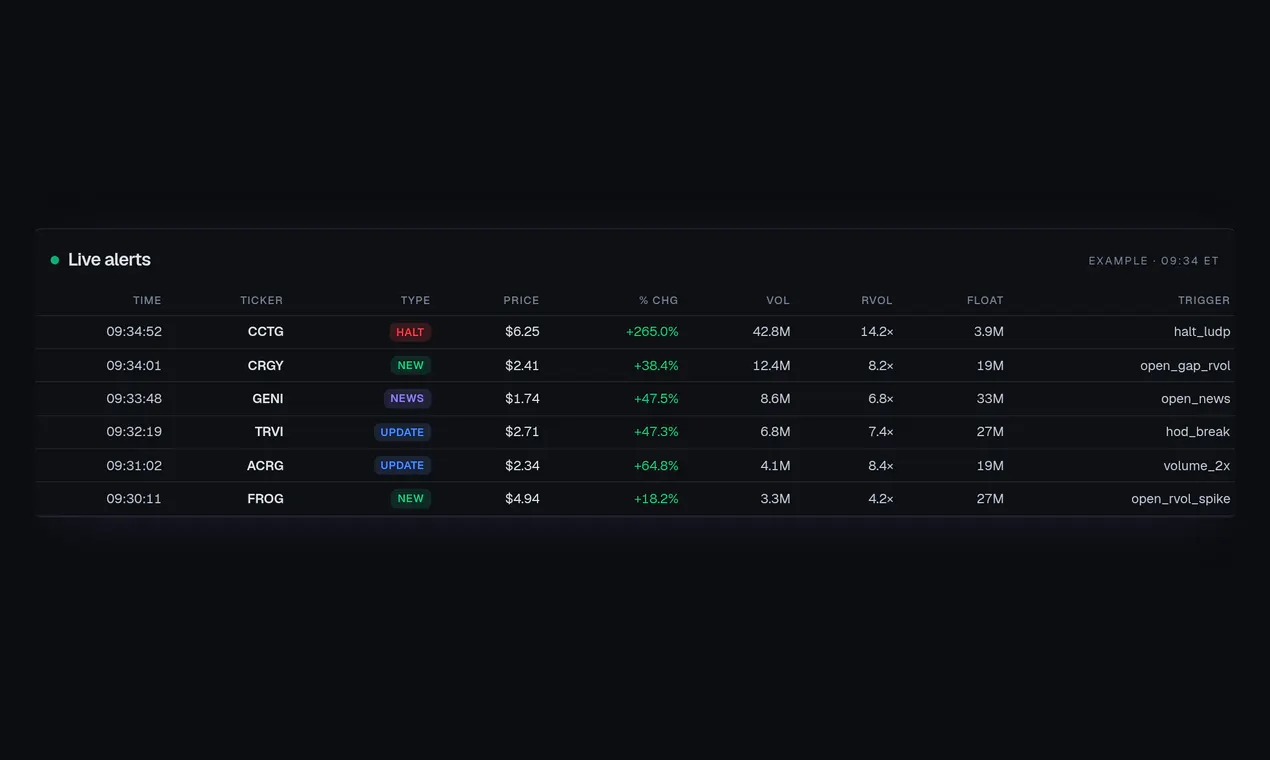
Task: Click the ACRG ticker symbol
Action: pos(266,466)
